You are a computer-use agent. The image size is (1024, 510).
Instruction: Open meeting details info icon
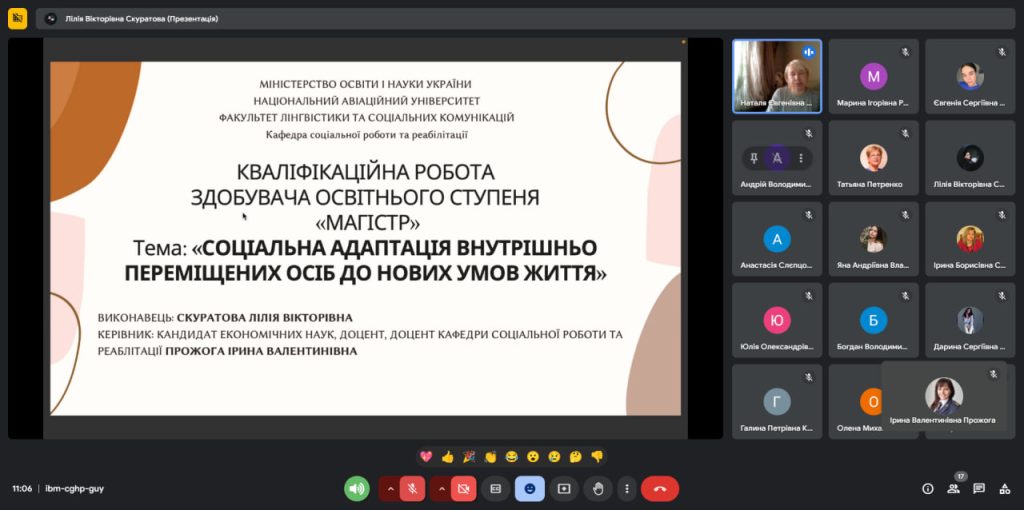[927, 488]
